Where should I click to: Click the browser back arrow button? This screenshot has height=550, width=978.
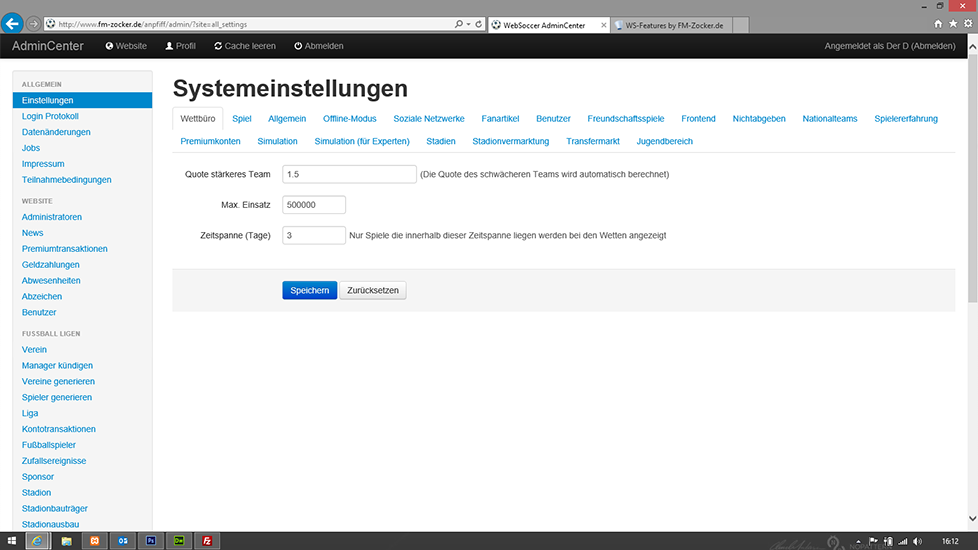click(x=14, y=22)
